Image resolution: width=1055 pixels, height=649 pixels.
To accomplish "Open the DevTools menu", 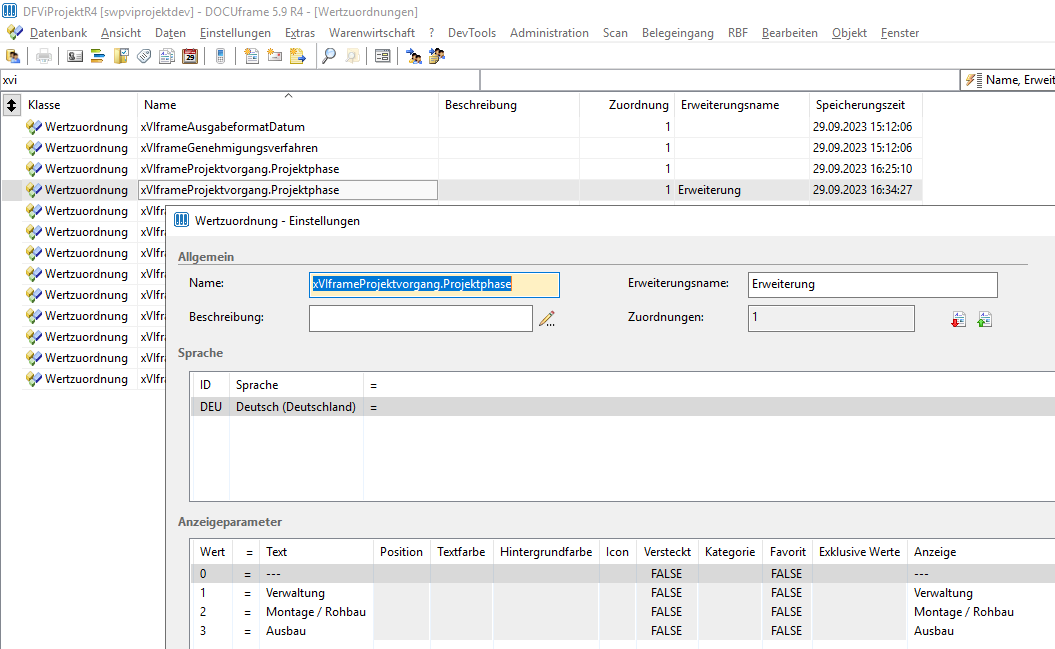I will [472, 33].
